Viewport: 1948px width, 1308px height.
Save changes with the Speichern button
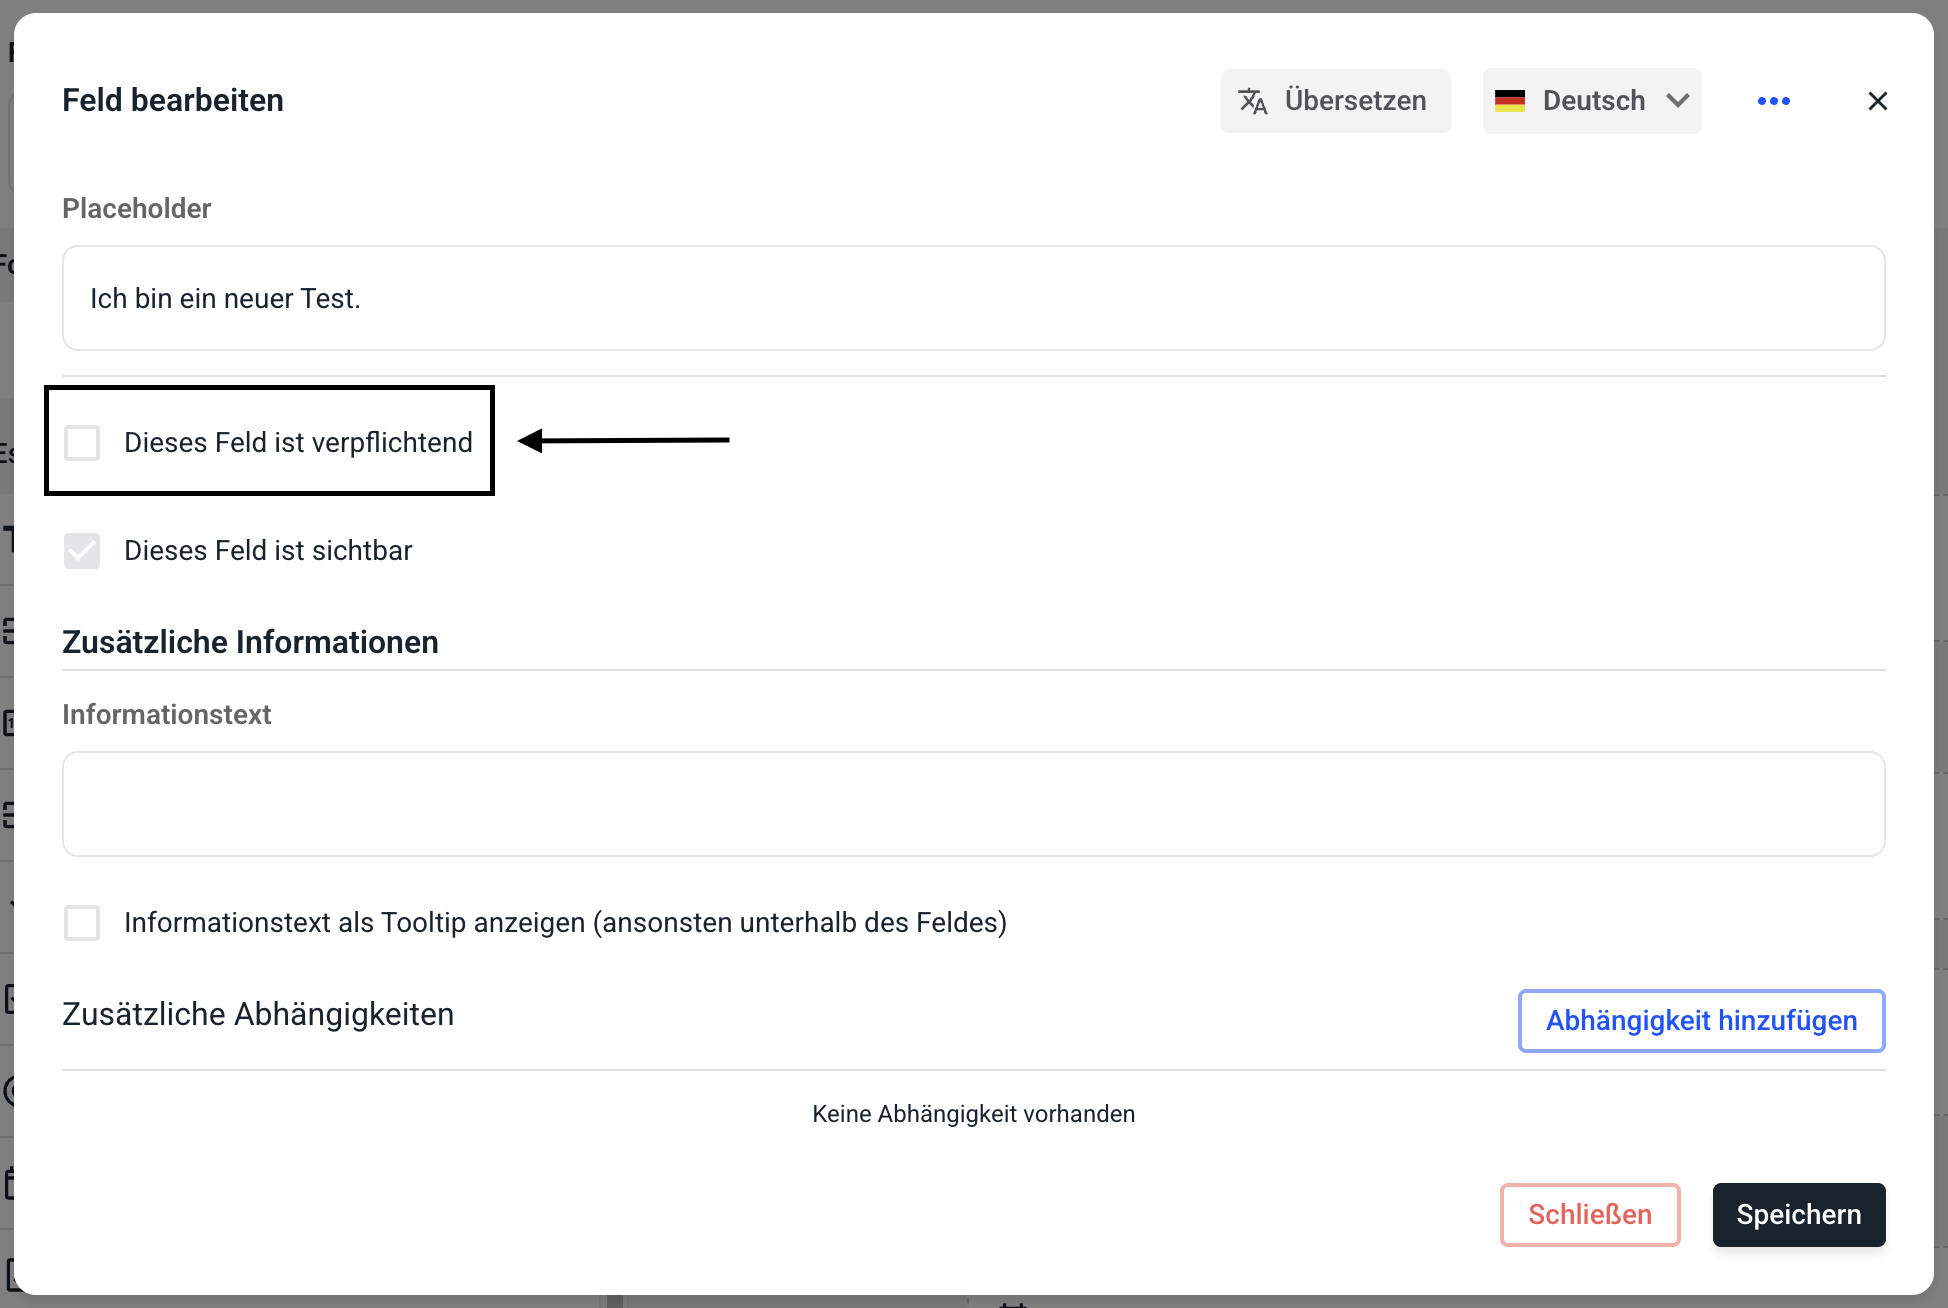(1798, 1214)
